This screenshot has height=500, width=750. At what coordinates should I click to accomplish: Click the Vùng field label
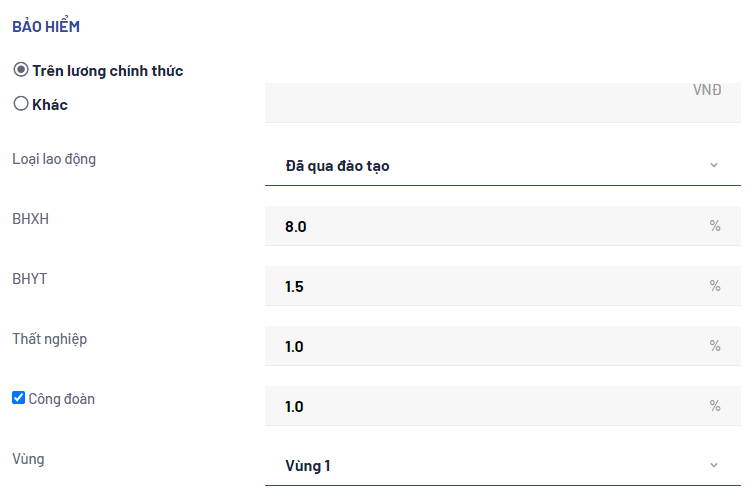click(x=28, y=459)
